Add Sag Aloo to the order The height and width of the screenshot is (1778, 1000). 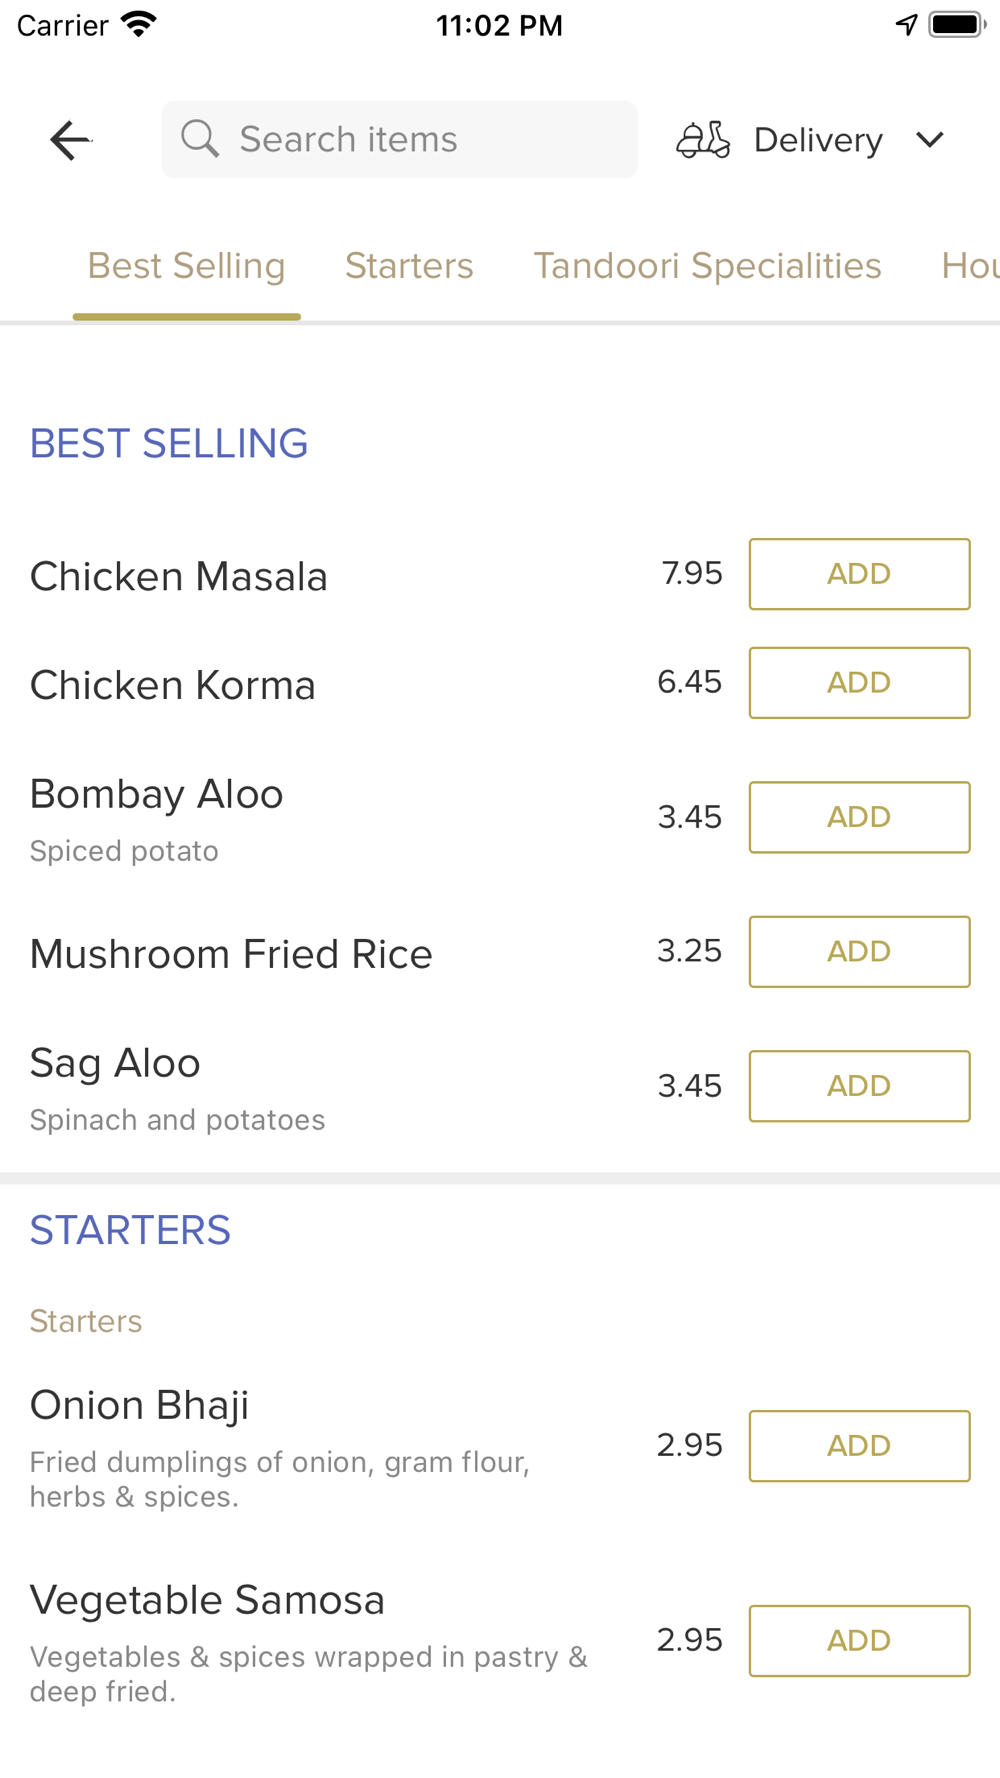pyautogui.click(x=860, y=1086)
